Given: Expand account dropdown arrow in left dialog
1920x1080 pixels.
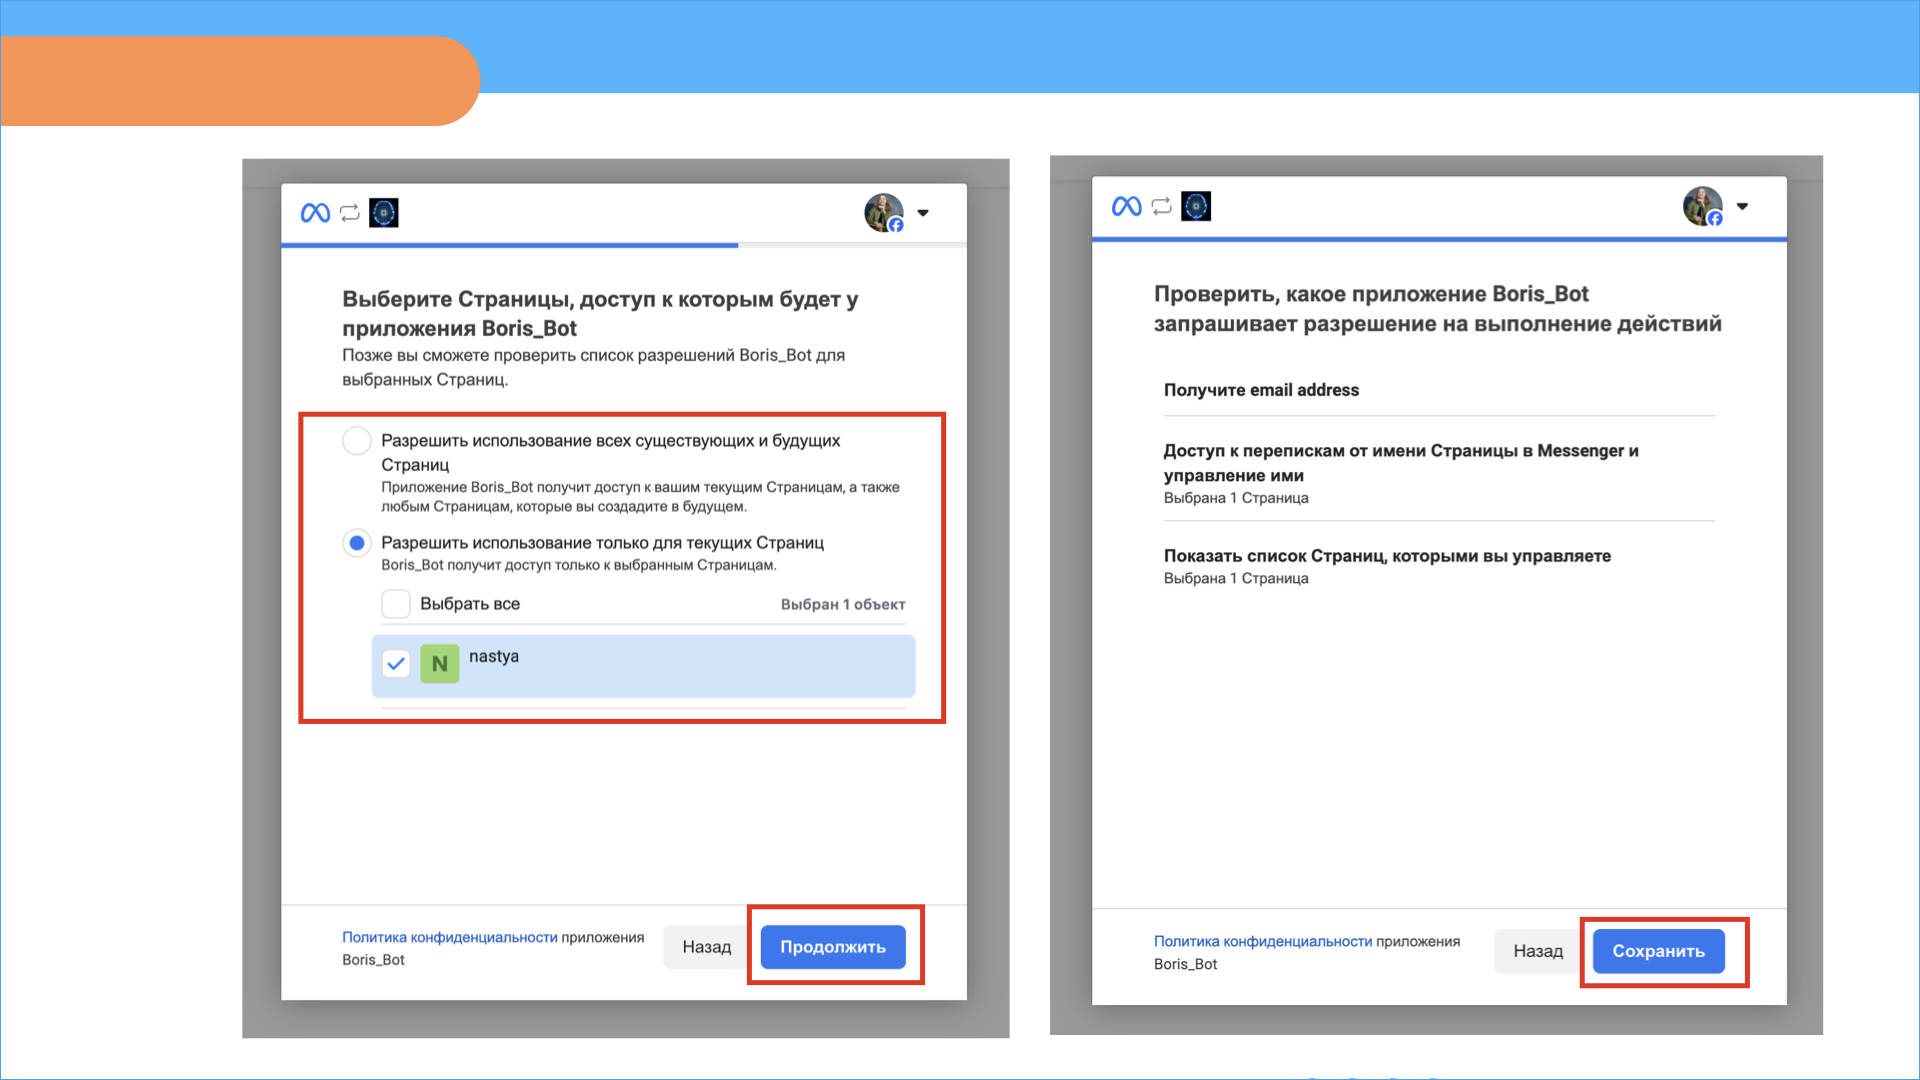Looking at the screenshot, I should pyautogui.click(x=923, y=213).
